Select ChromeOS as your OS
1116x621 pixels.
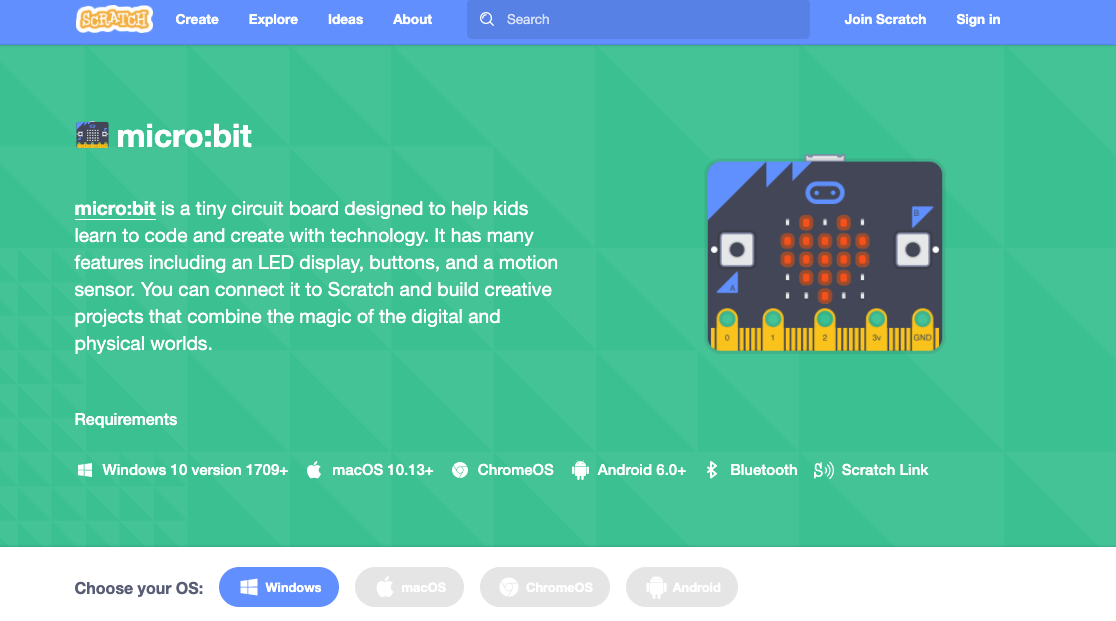pyautogui.click(x=544, y=587)
